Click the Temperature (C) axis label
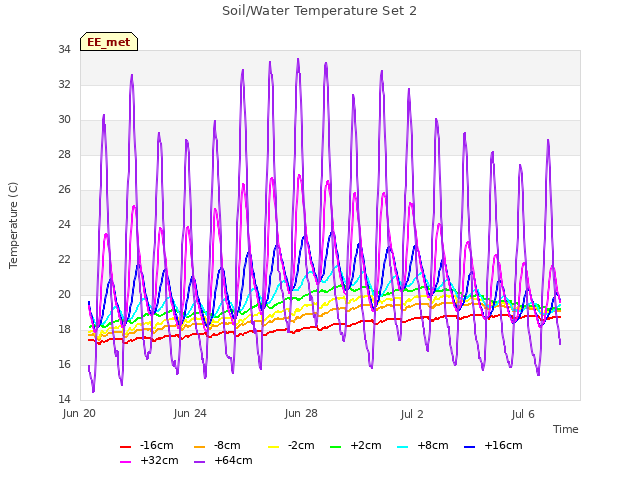This screenshot has width=640, height=480. click(13, 225)
